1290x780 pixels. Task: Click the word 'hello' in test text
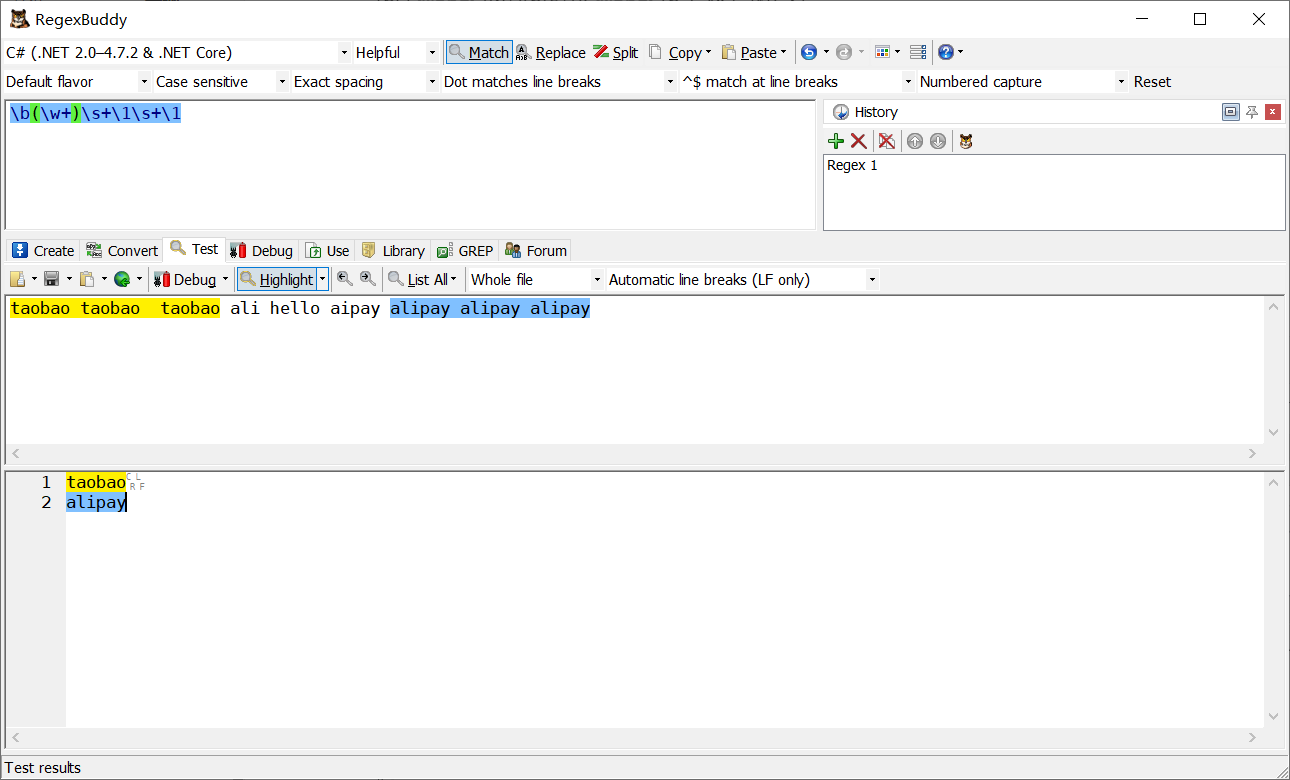(x=295, y=308)
